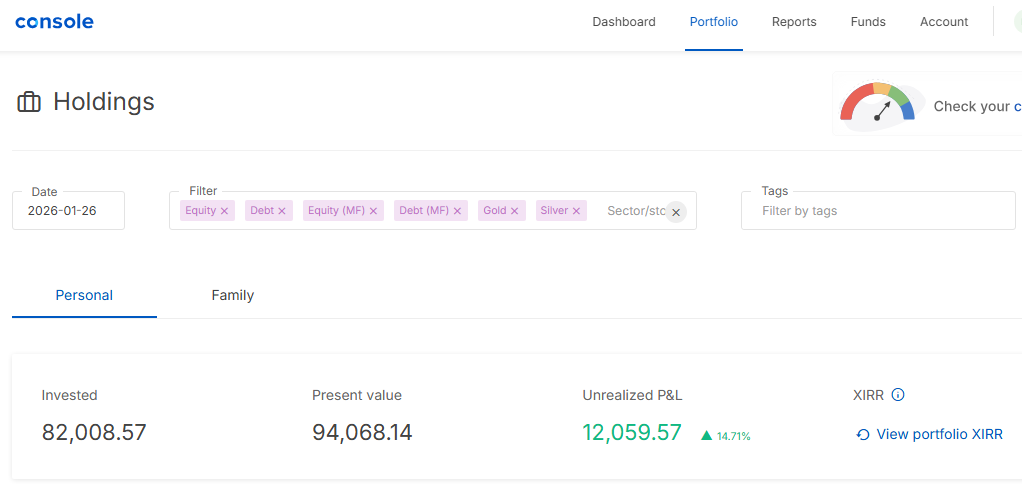Go to the Reports menu

[x=794, y=22]
